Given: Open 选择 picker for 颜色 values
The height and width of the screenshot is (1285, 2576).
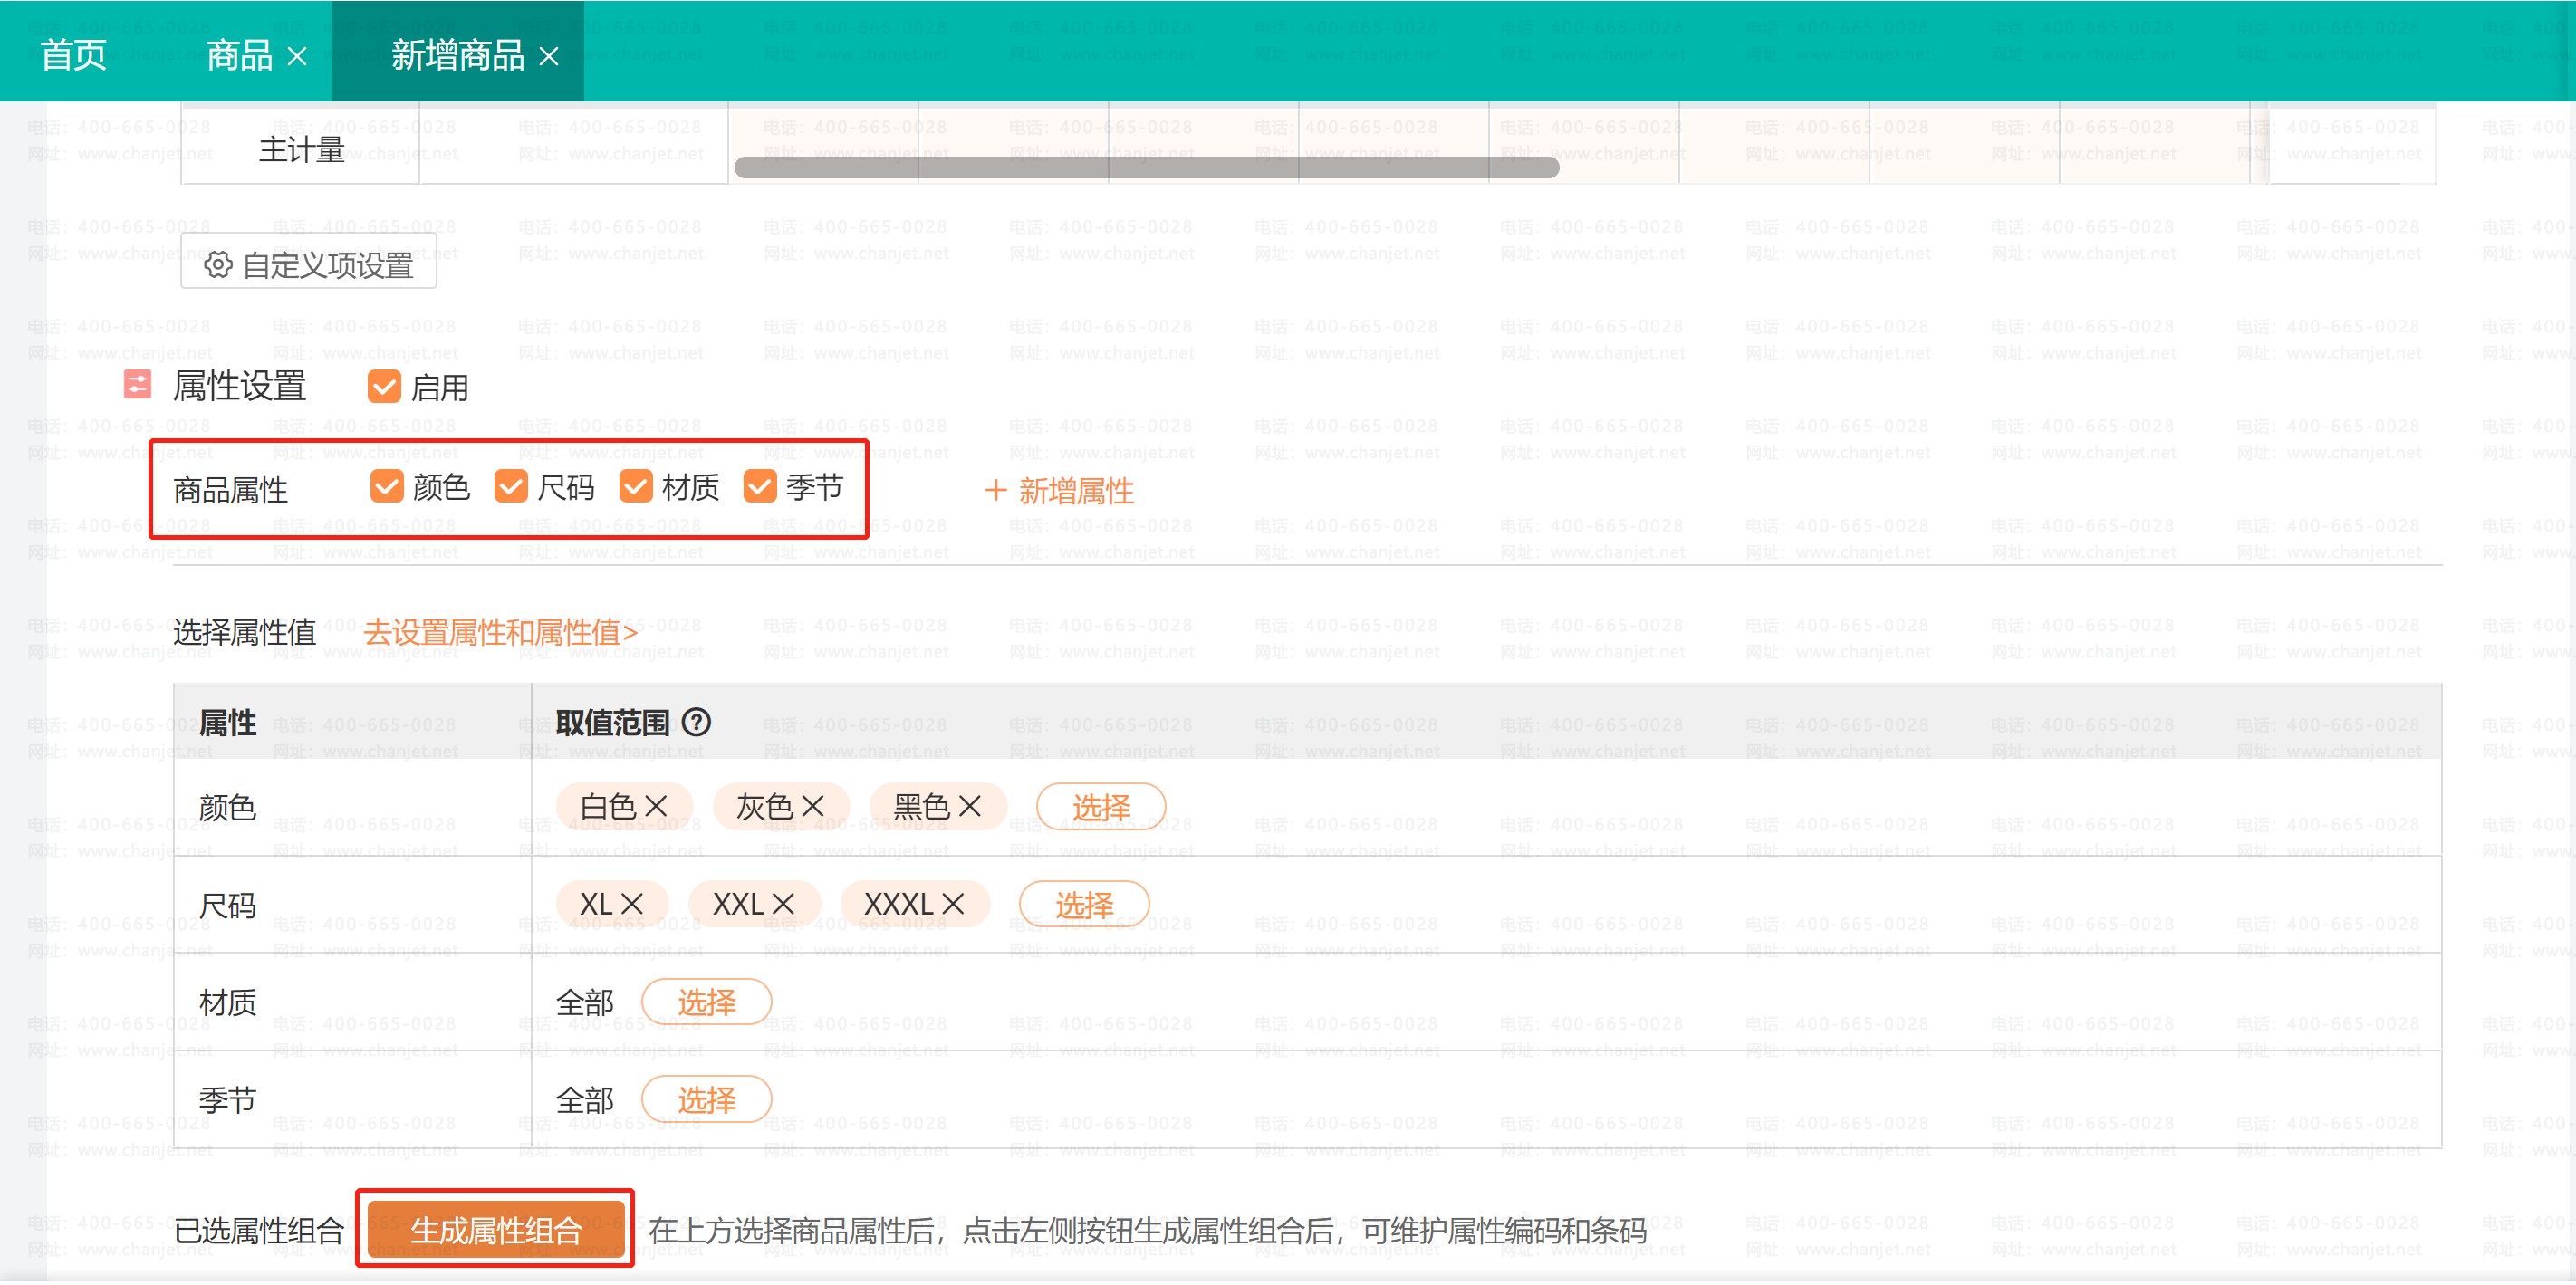Looking at the screenshot, I should click(x=1100, y=807).
